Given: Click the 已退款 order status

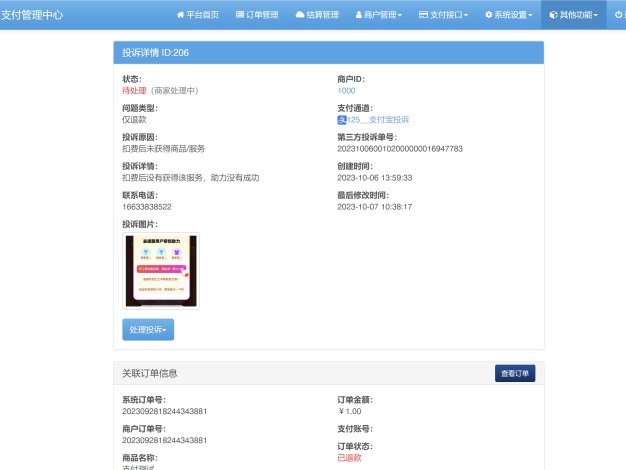Looking at the screenshot, I should [x=349, y=458].
